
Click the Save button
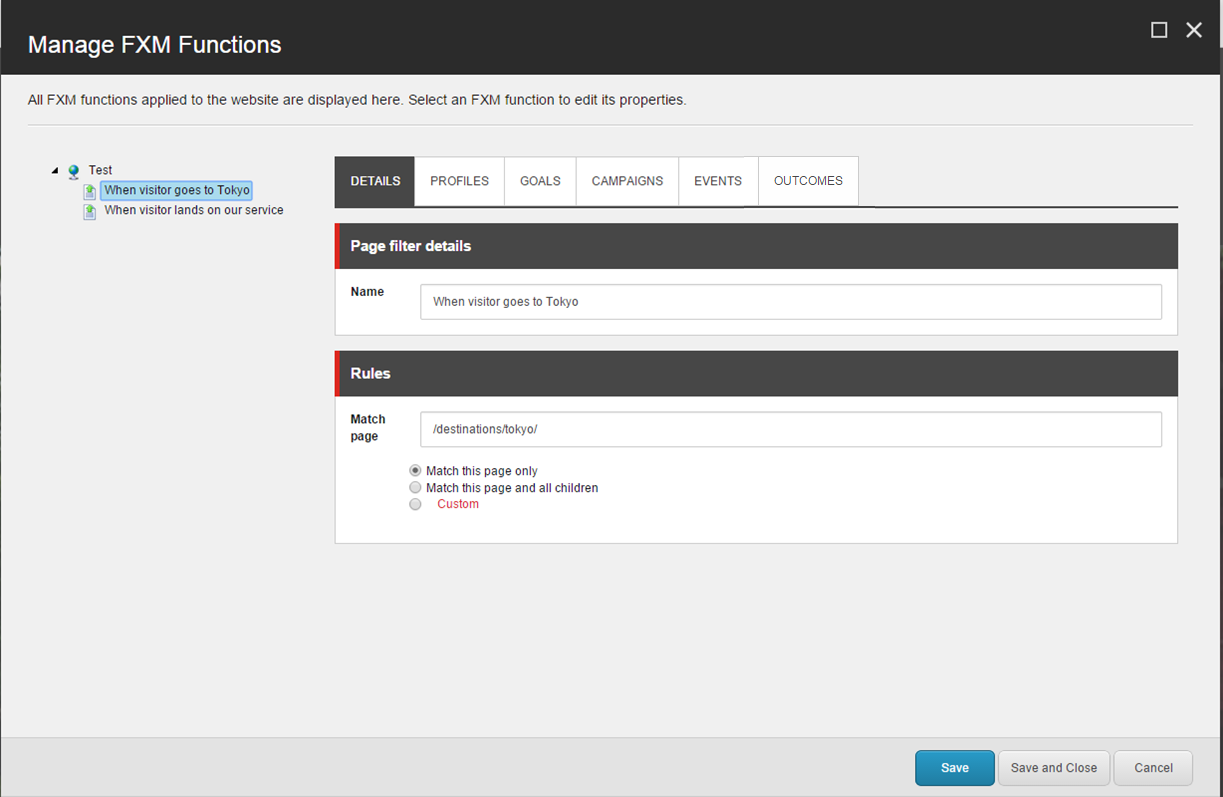pyautogui.click(x=954, y=767)
